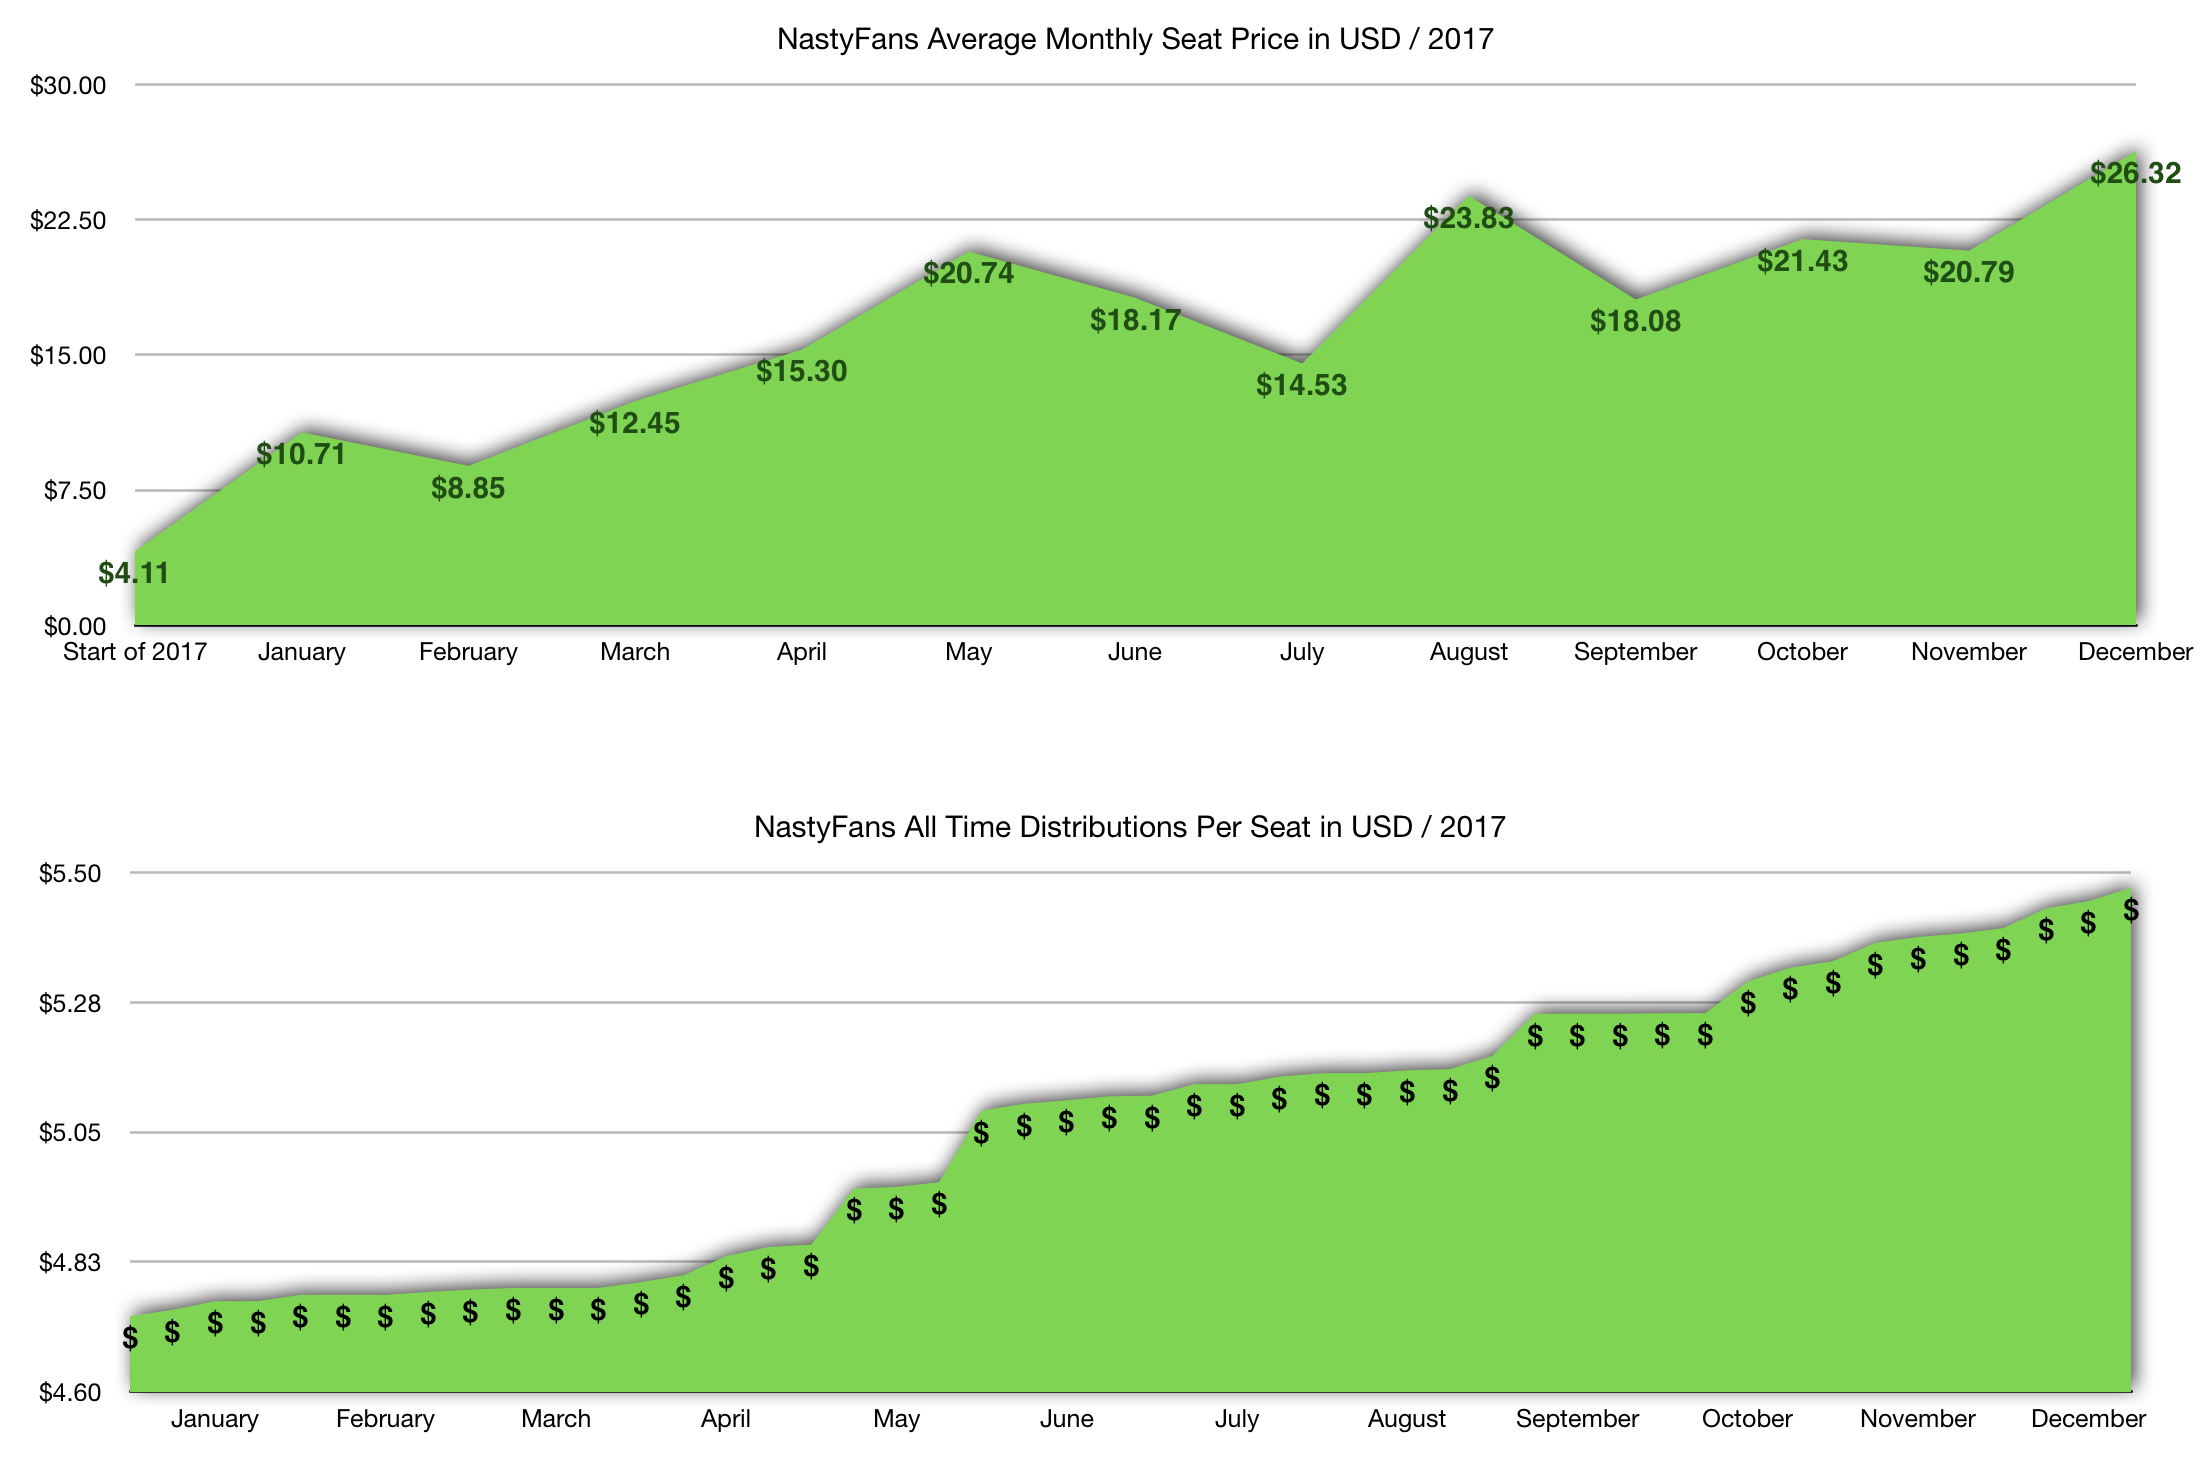Viewport: 2204px width, 1478px height.
Task: Select bottom chart's October axis label
Action: pyautogui.click(x=1747, y=1419)
